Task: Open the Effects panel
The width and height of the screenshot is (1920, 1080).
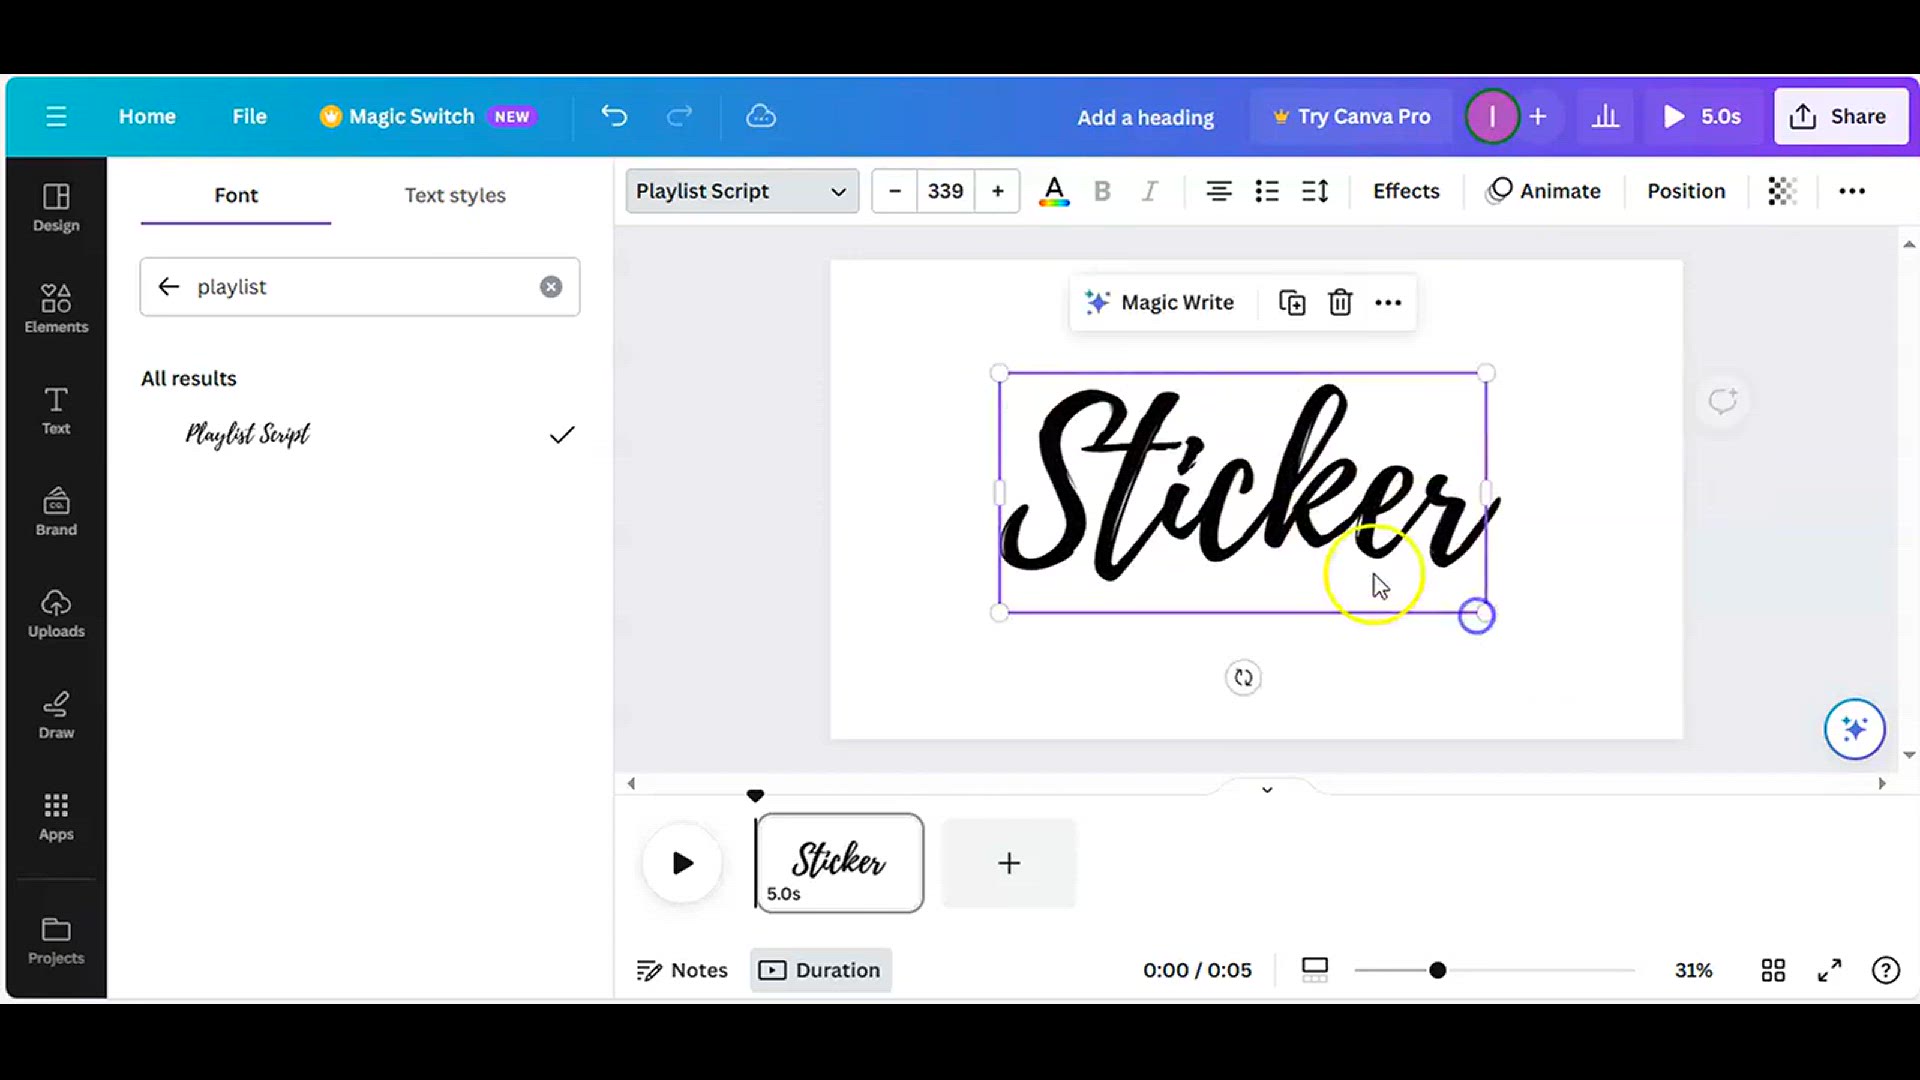Action: tap(1406, 191)
